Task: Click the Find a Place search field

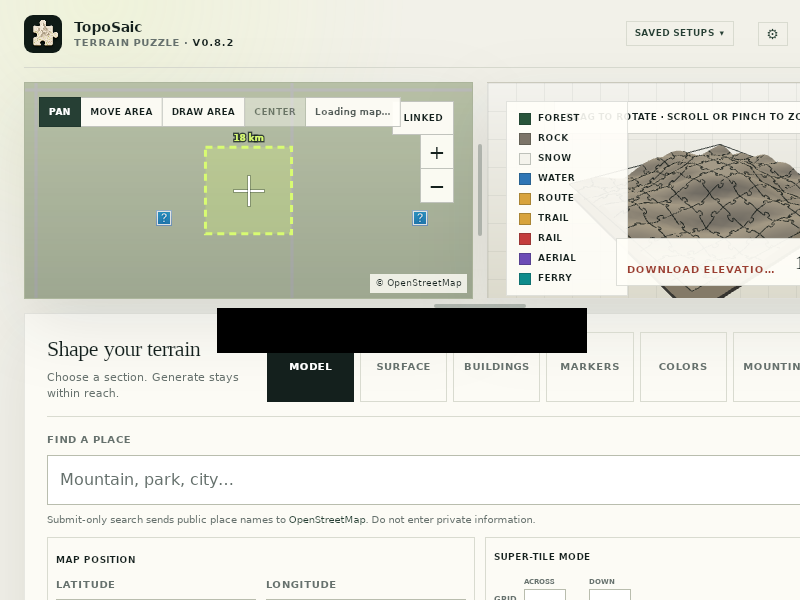Action: click(x=423, y=480)
